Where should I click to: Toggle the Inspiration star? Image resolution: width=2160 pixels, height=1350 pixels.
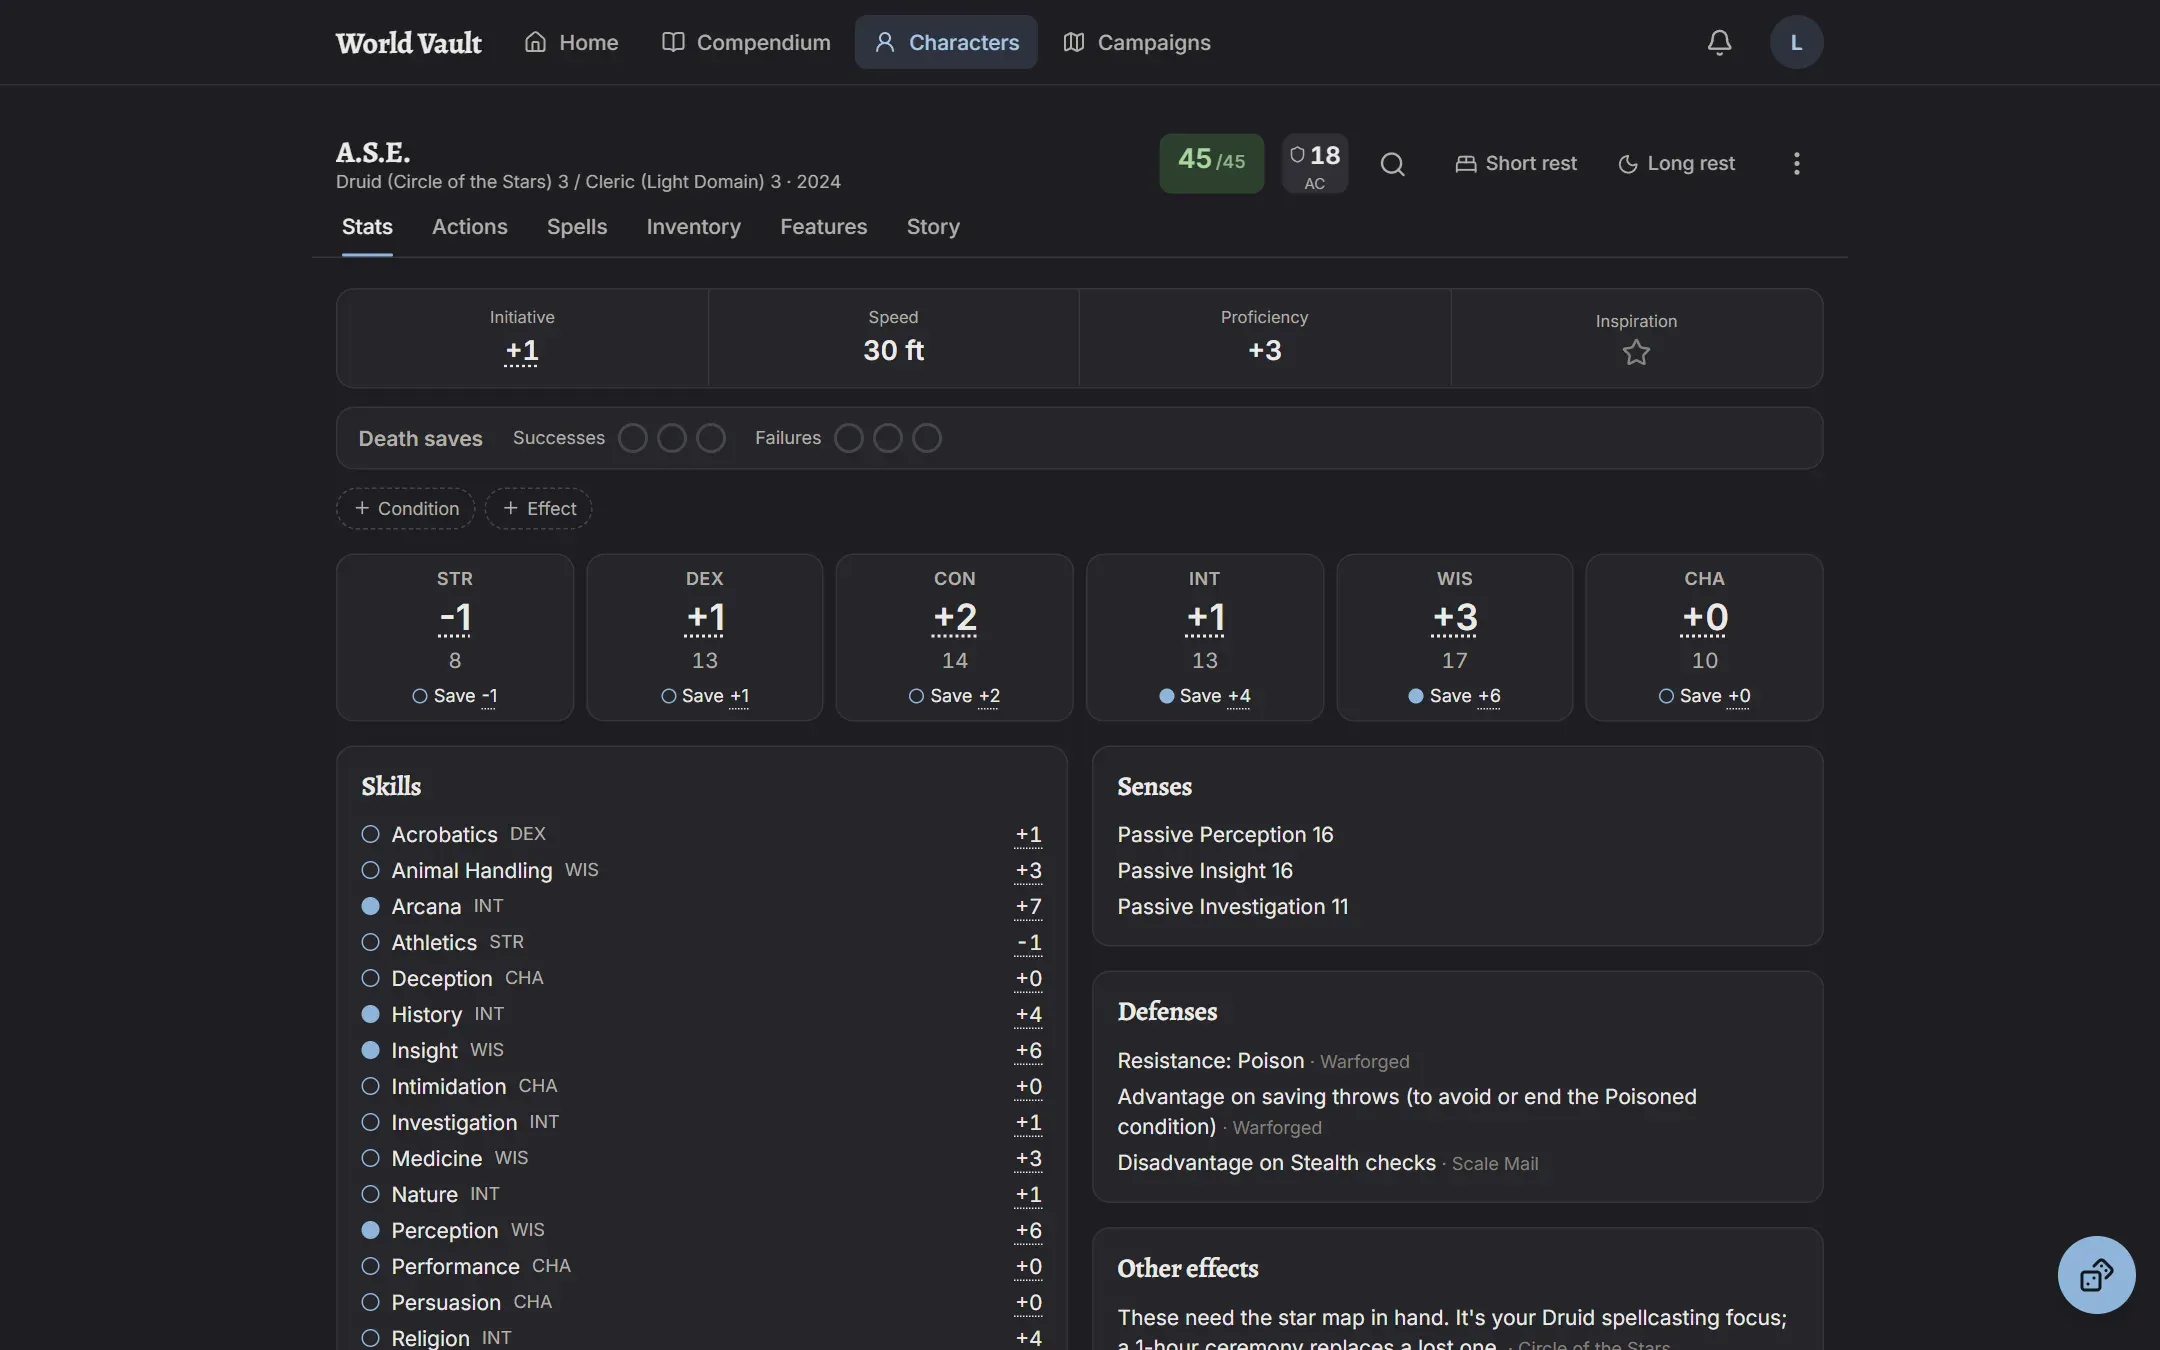click(1636, 352)
